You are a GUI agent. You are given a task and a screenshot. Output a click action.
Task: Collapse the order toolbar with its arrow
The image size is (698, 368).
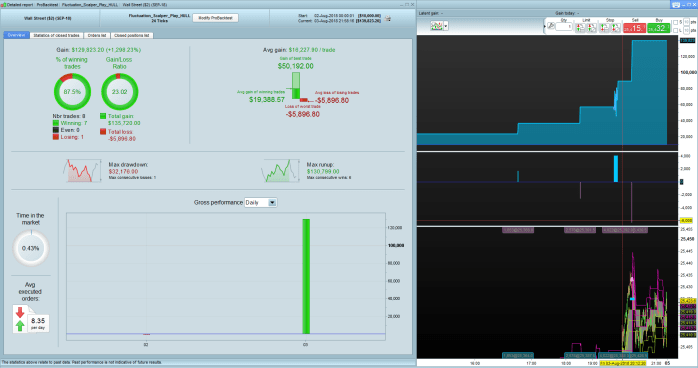pos(544,27)
